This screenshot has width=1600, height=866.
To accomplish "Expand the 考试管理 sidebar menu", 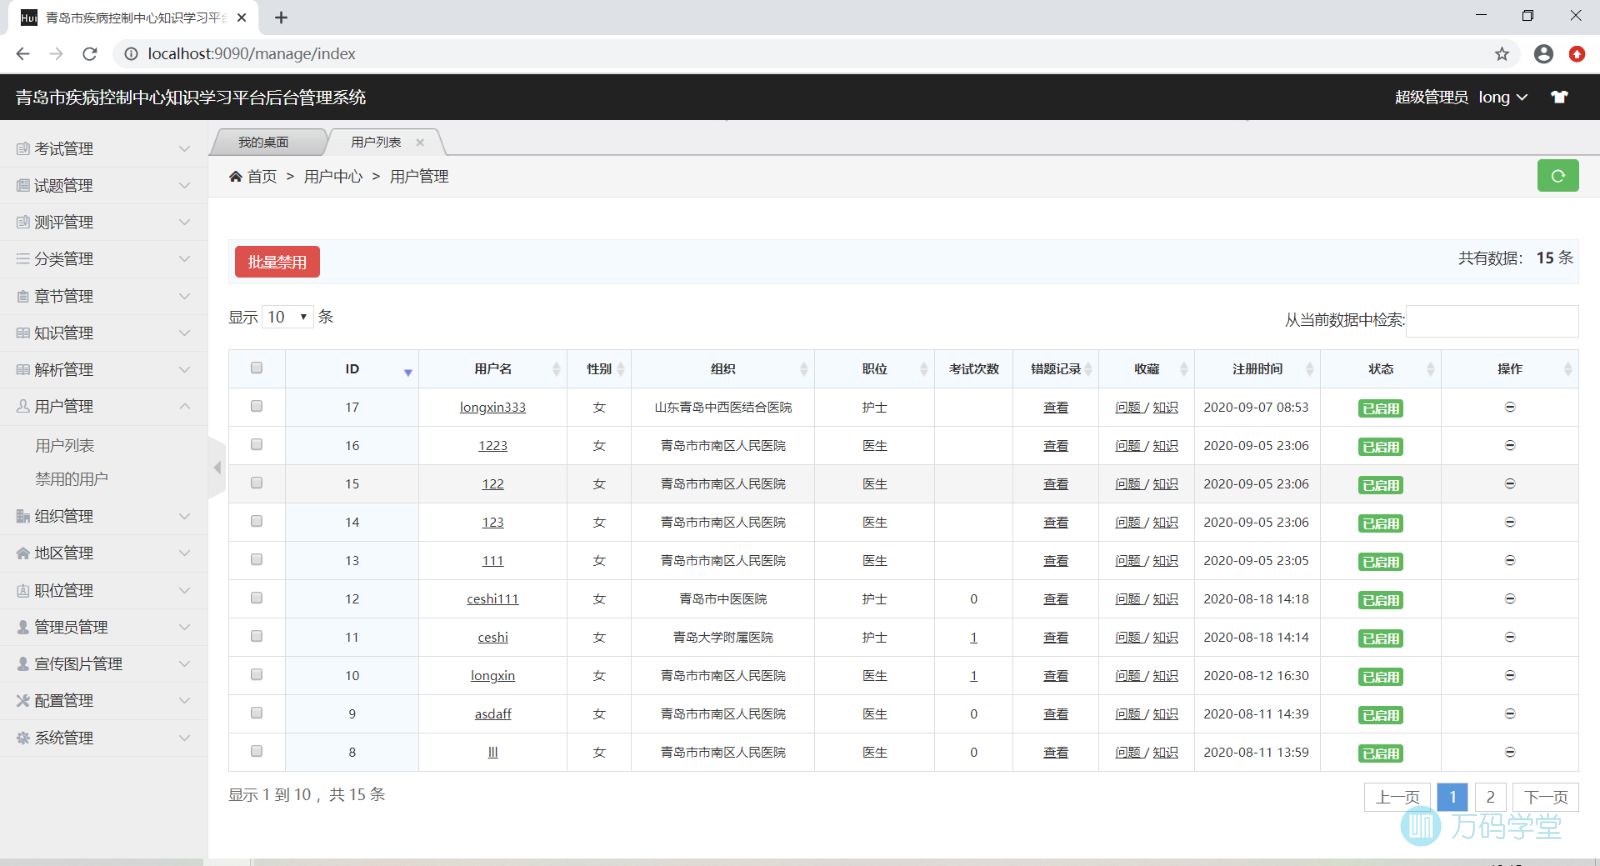I will point(103,148).
